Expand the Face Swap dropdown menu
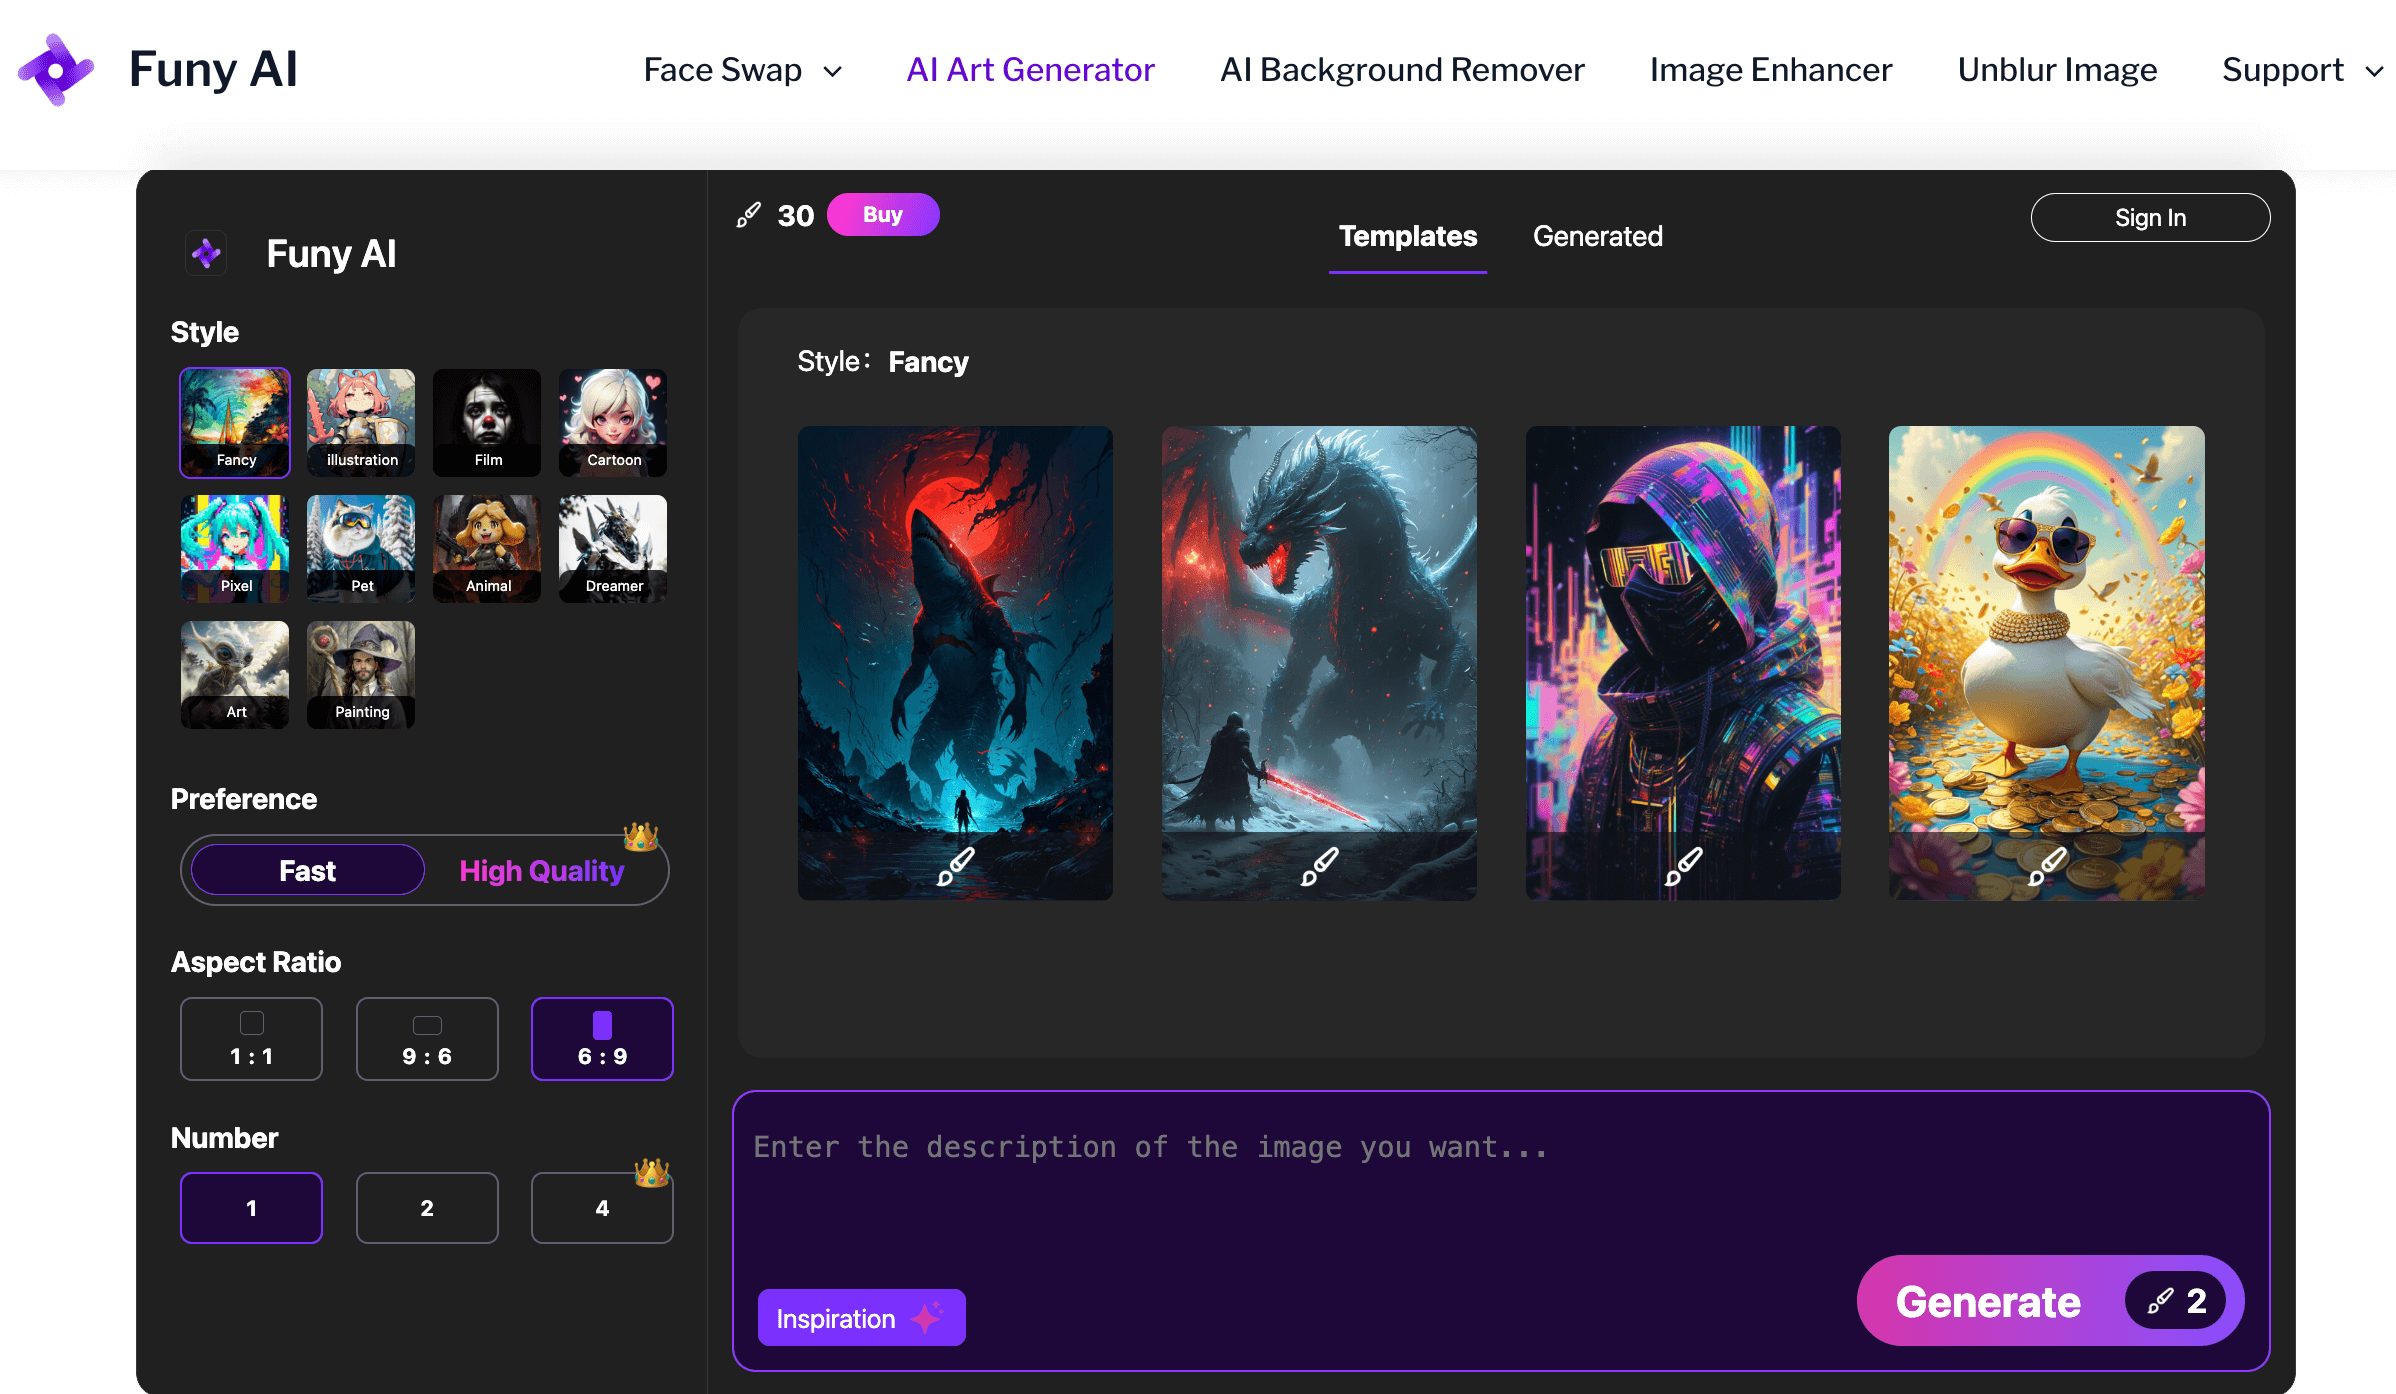The image size is (2396, 1394). click(742, 70)
